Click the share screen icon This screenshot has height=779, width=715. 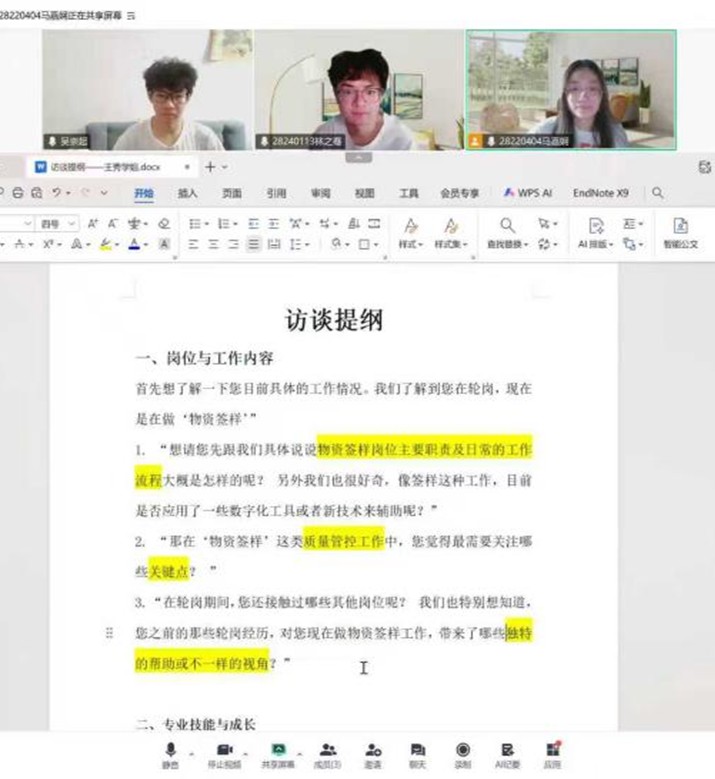tap(278, 753)
